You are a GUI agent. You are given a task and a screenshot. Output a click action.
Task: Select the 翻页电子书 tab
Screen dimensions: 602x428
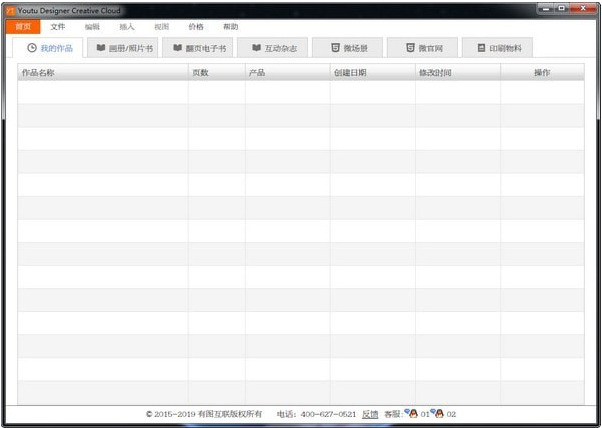click(198, 48)
